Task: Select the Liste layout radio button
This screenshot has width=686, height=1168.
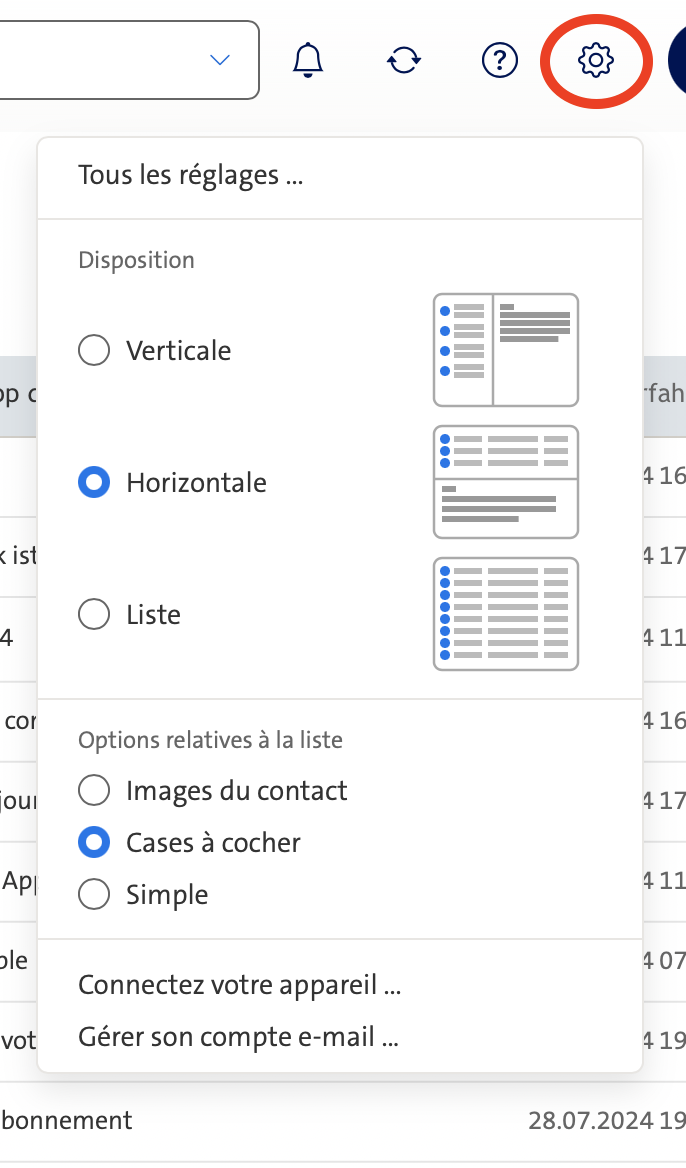Action: (93, 614)
